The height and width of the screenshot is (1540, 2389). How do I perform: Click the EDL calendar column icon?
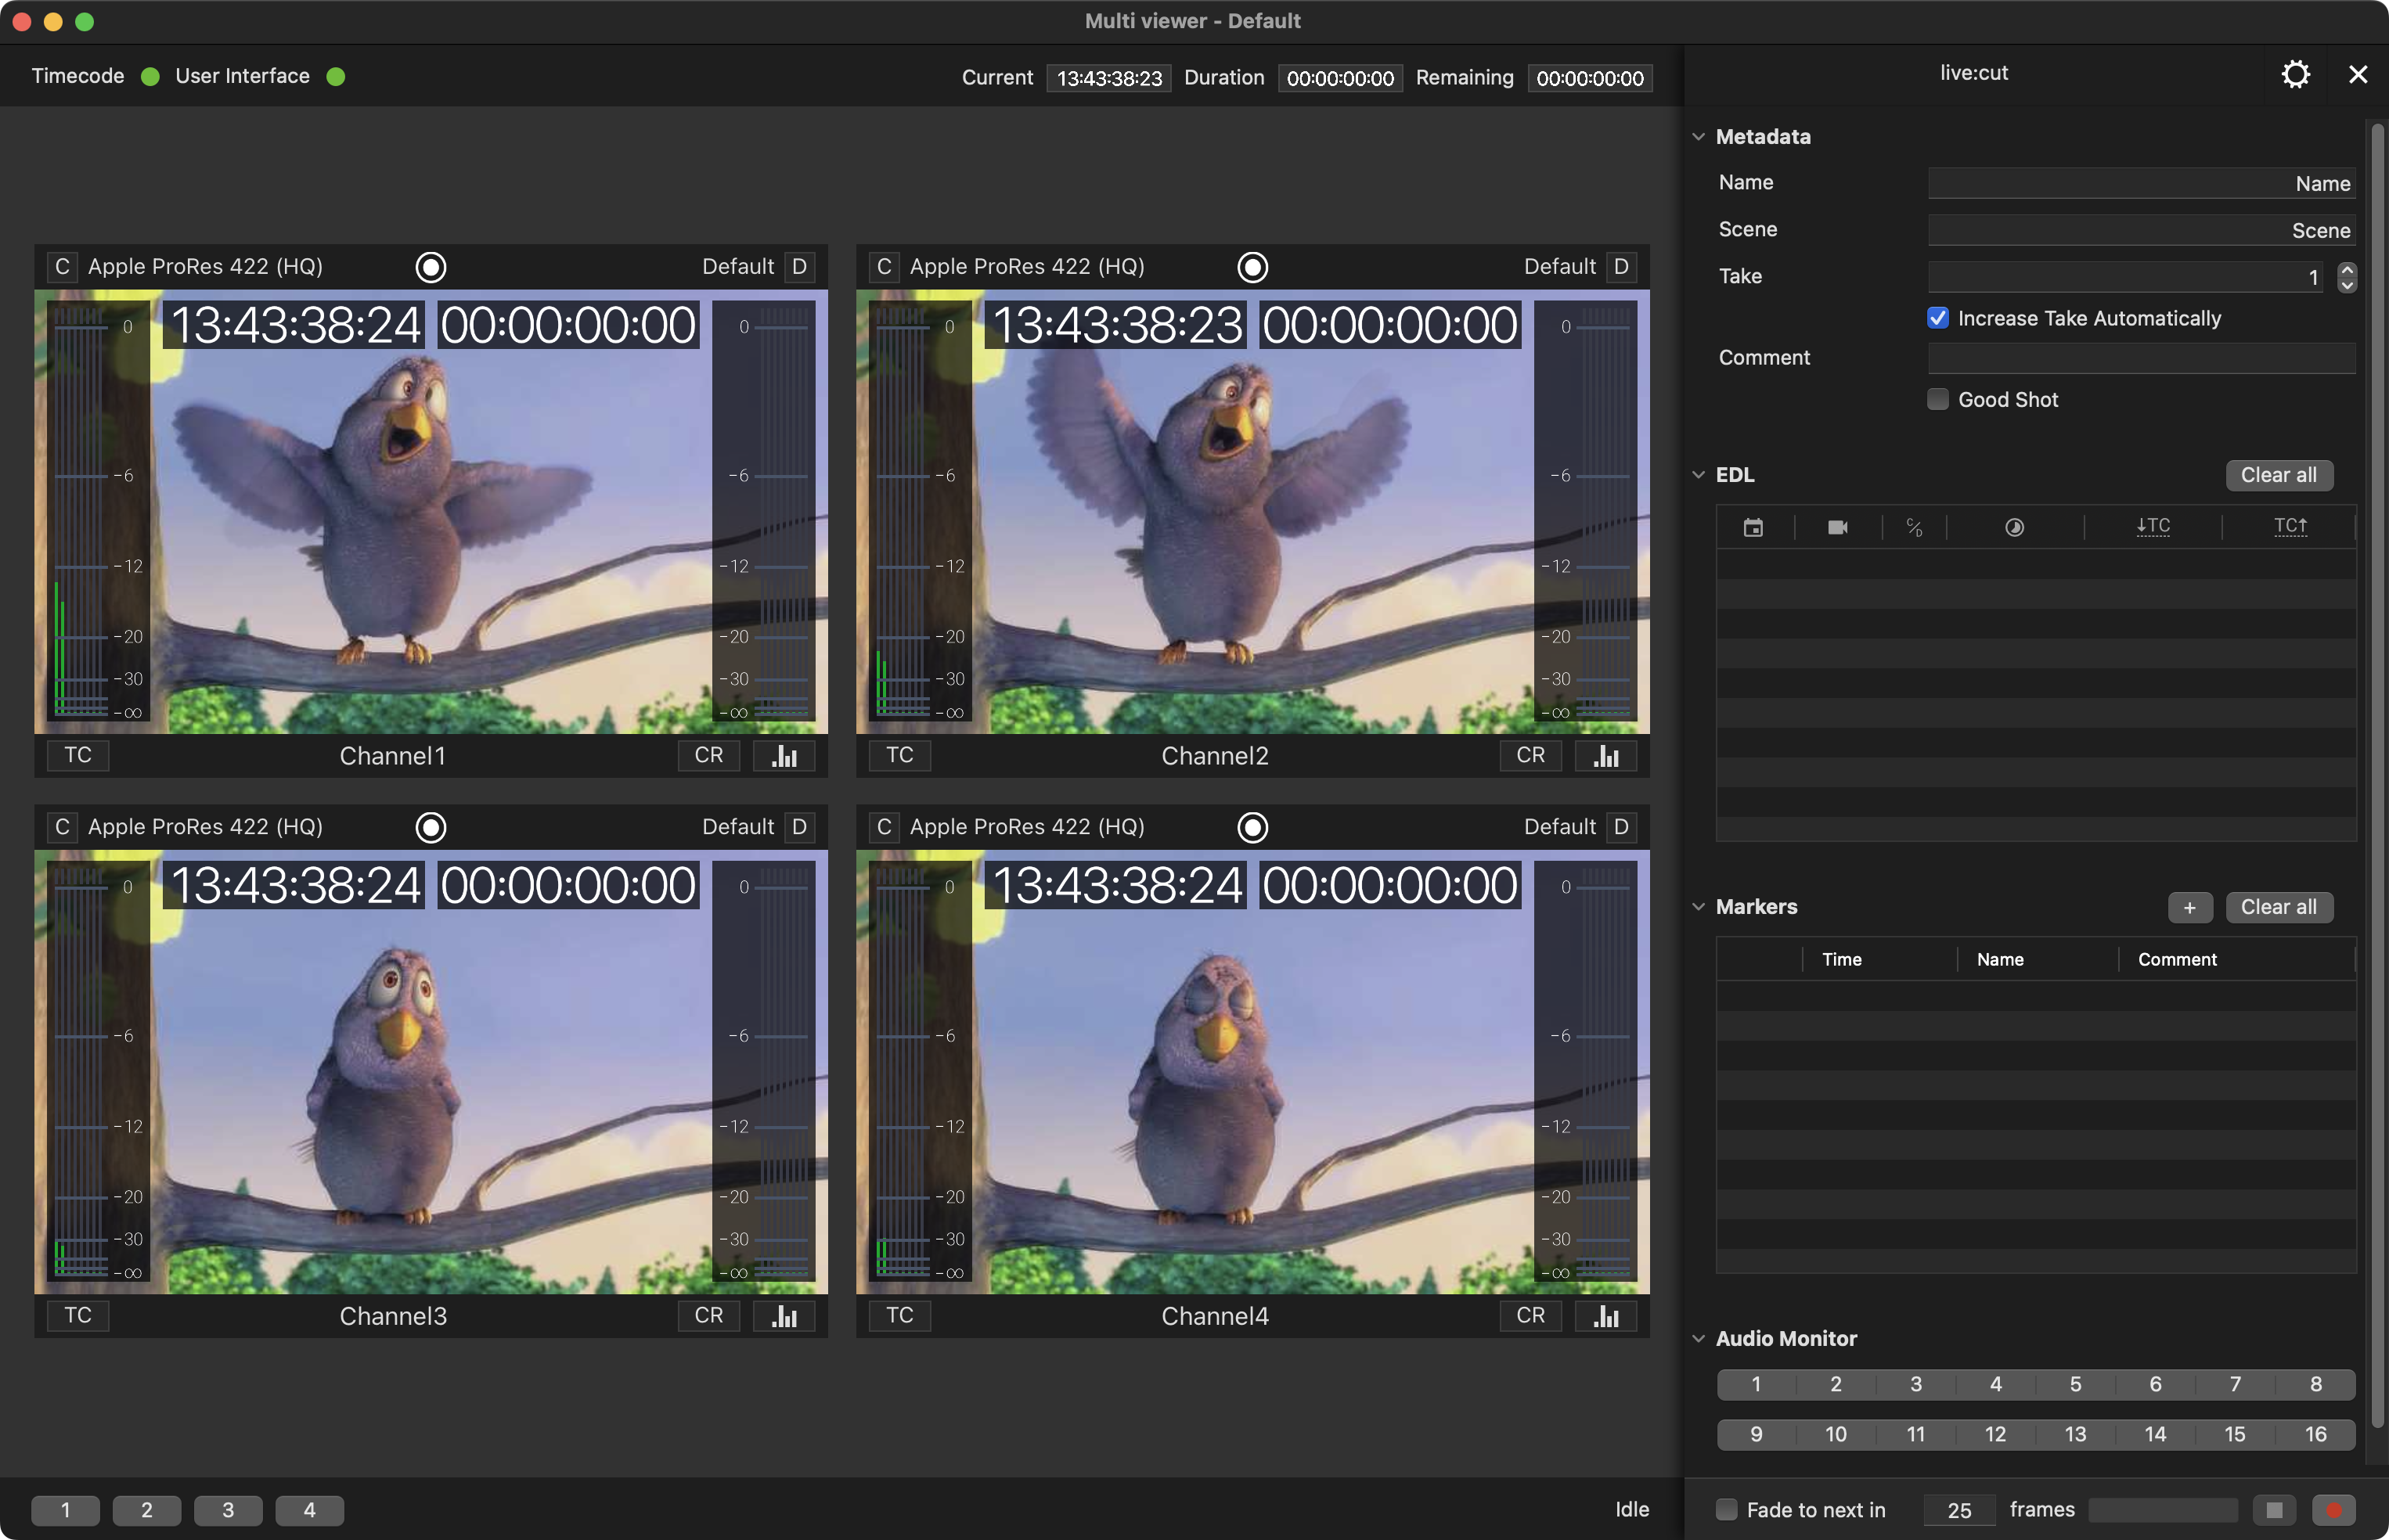point(1753,527)
